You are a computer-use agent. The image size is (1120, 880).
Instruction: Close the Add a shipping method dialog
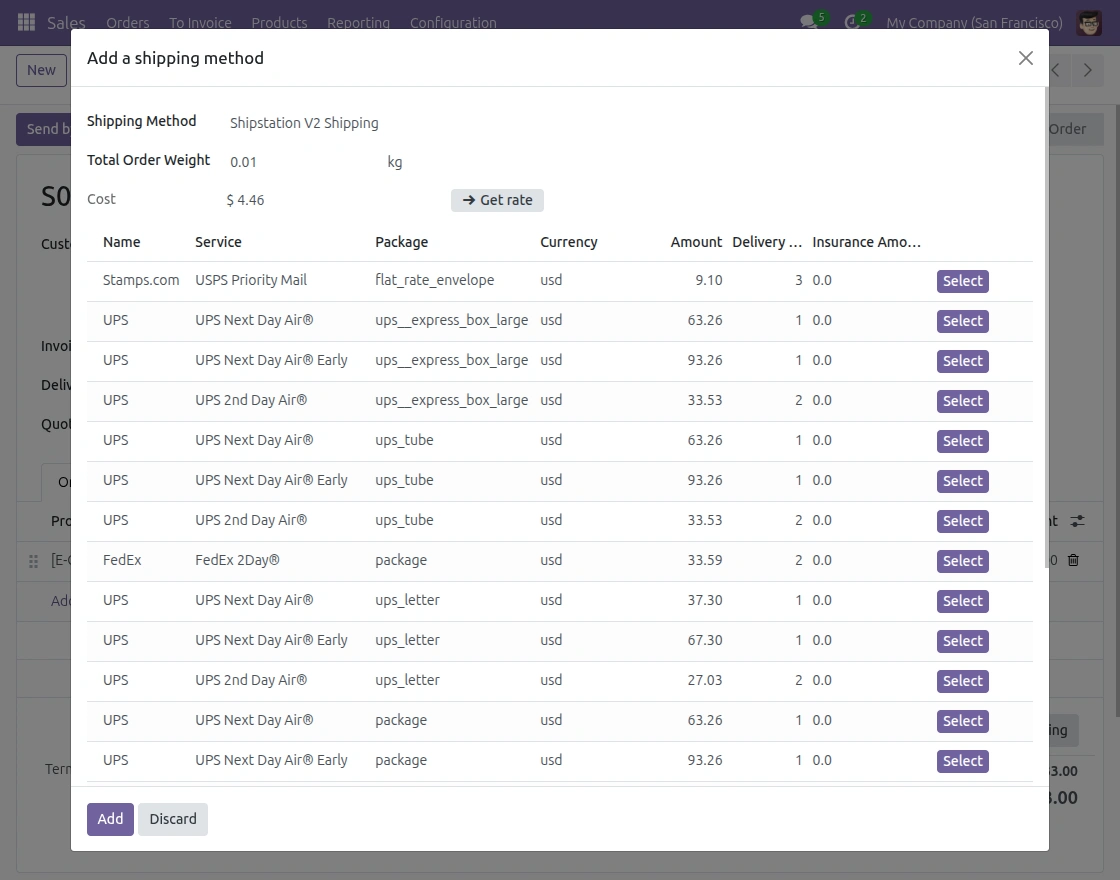1025,58
